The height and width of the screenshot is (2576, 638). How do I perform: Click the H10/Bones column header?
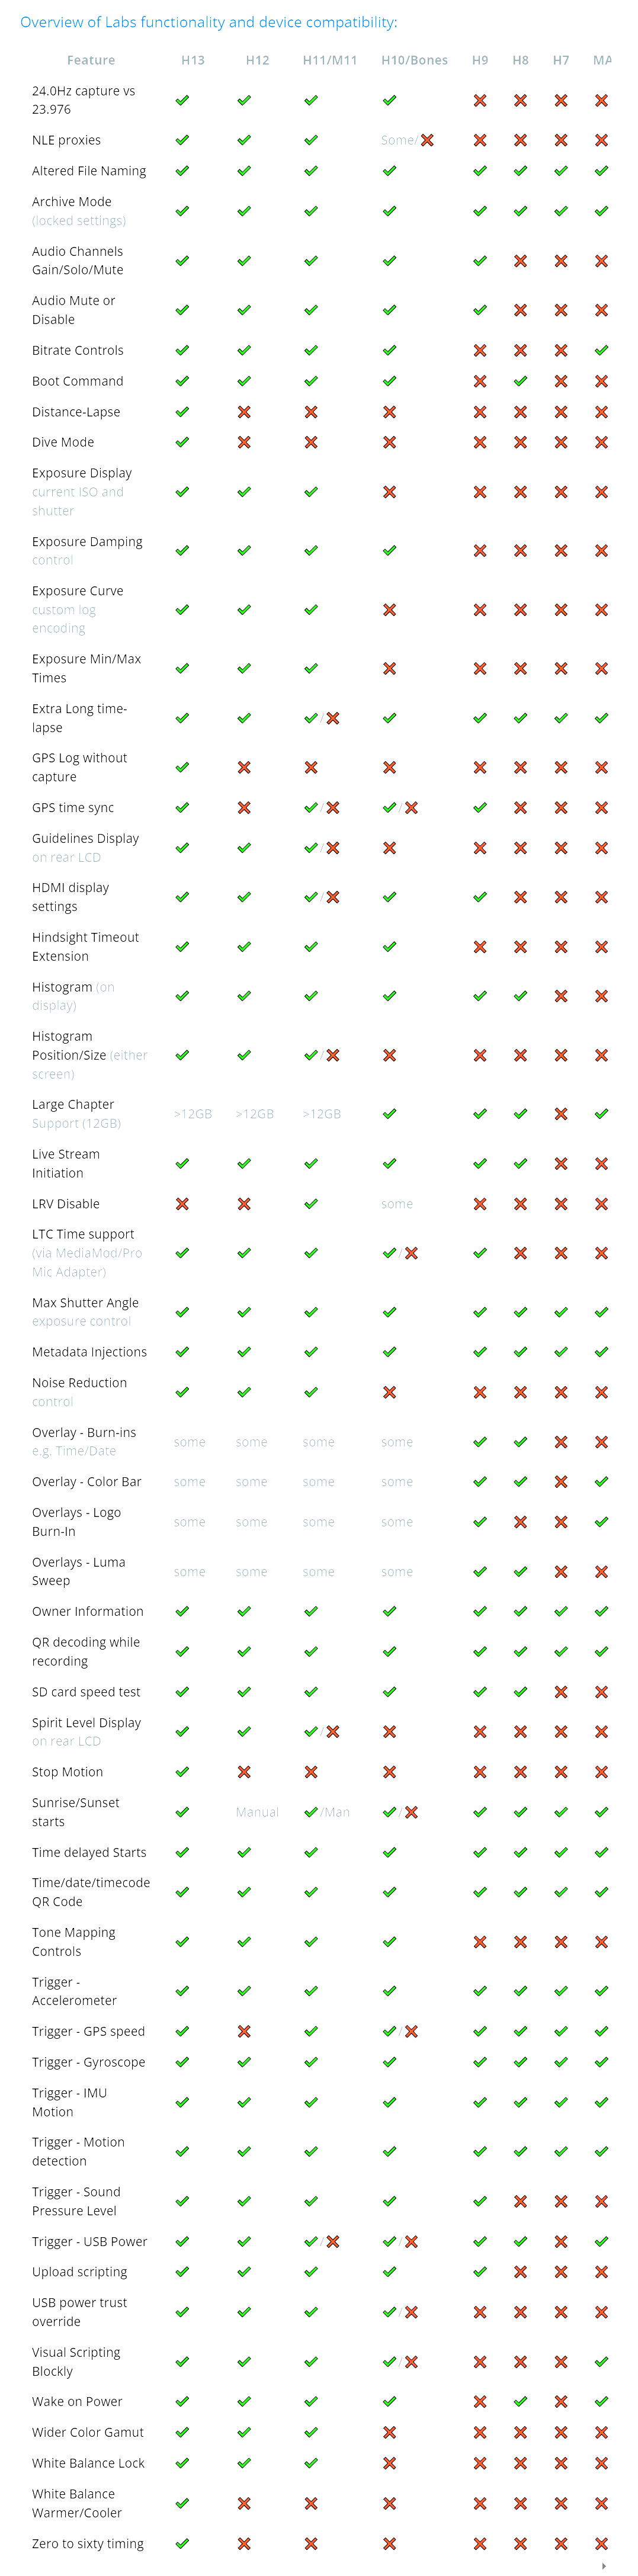point(414,60)
